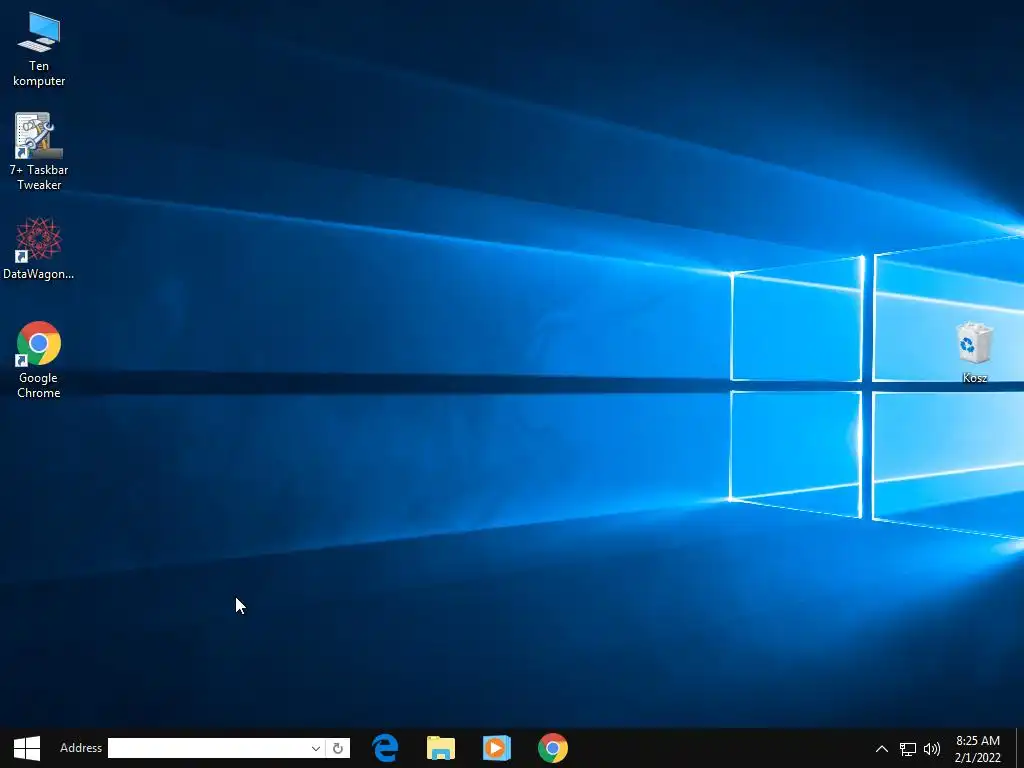1024x768 pixels.
Task: Click in the taskbar Address field
Action: 208,748
